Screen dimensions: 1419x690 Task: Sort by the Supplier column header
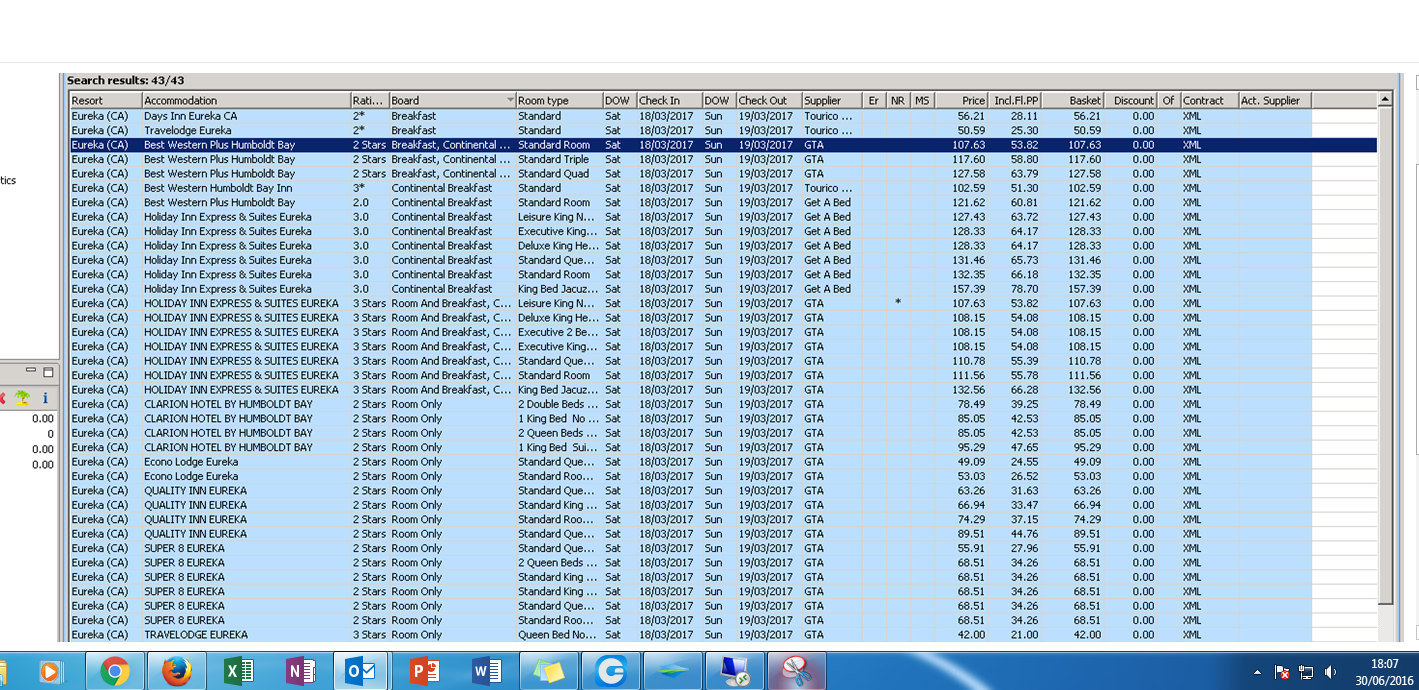831,101
